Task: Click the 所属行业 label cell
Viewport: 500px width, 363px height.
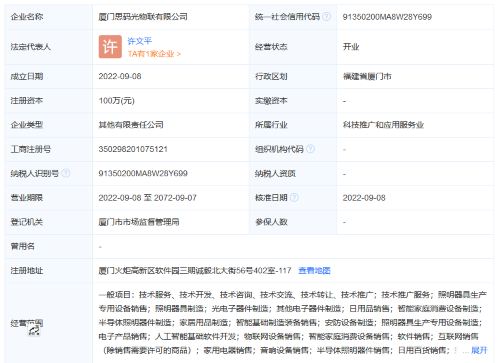Action: coord(293,125)
